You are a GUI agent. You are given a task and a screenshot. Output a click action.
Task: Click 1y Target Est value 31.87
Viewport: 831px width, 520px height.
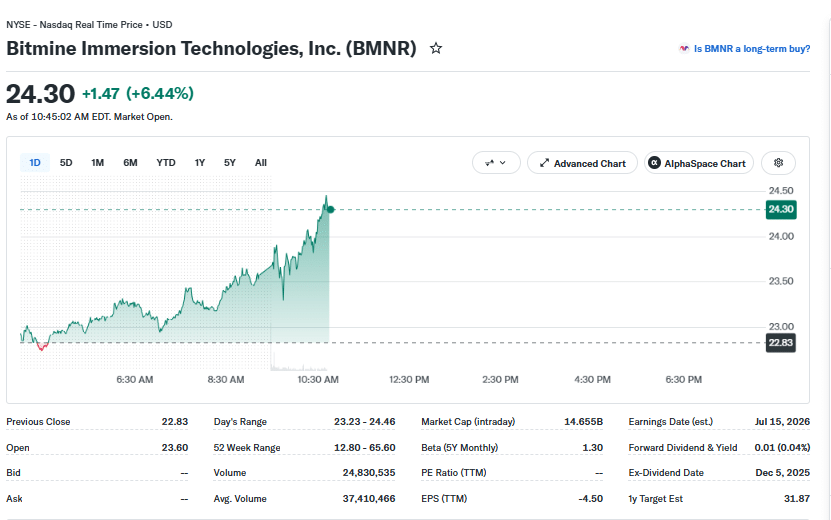click(797, 499)
